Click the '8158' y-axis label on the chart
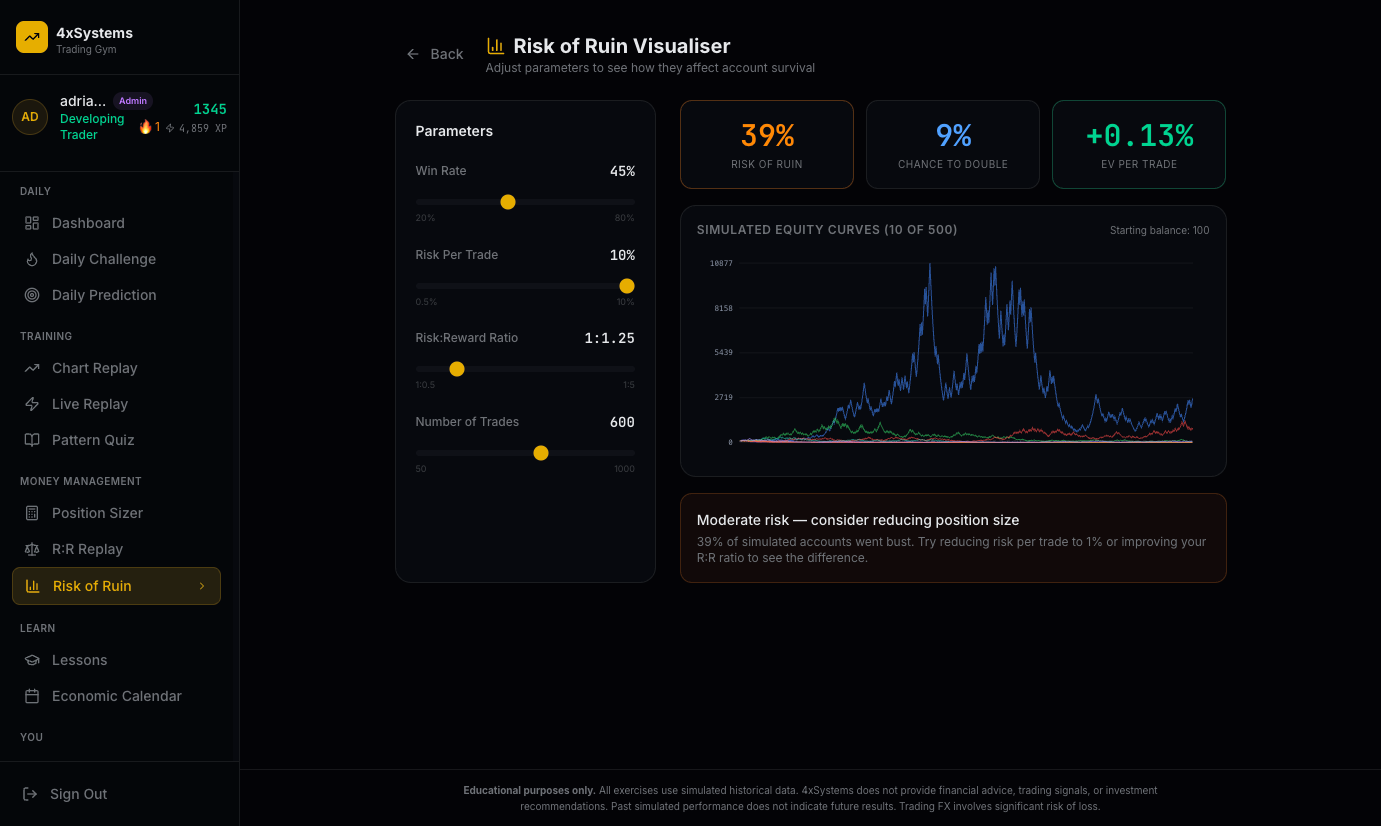The height and width of the screenshot is (826, 1381). [723, 308]
